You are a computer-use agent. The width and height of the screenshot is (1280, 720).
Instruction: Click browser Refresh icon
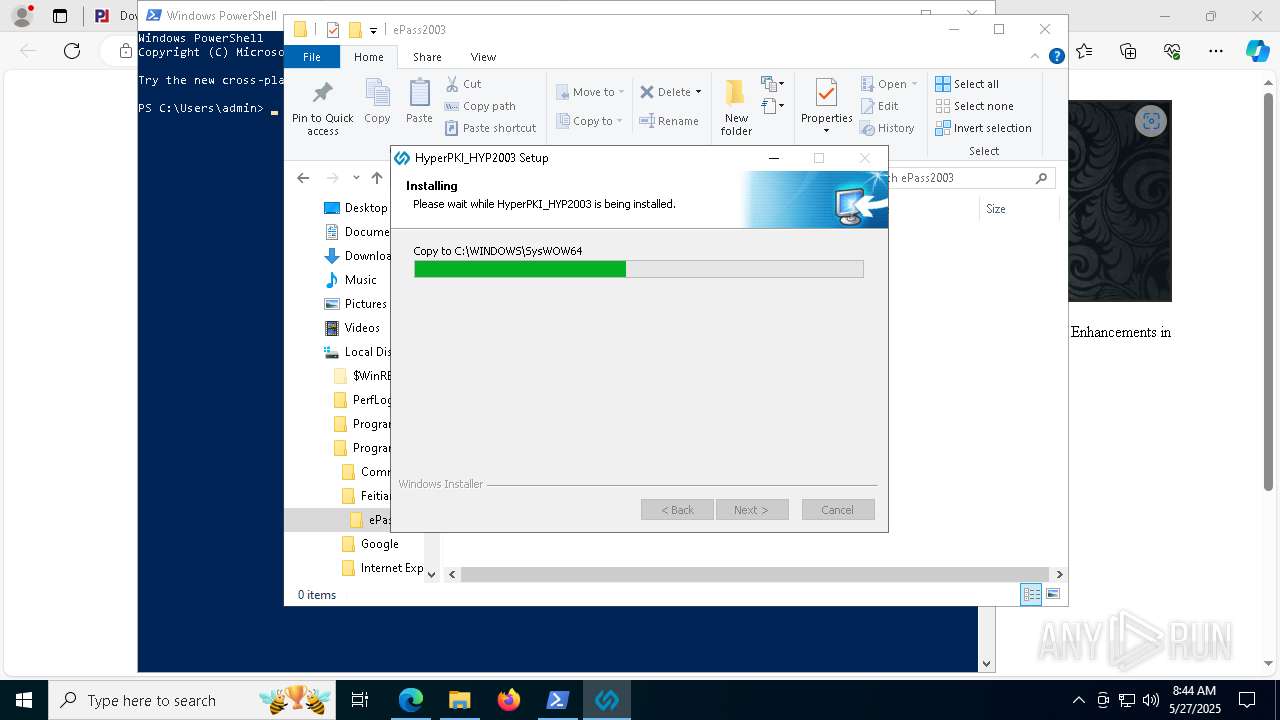(x=72, y=51)
